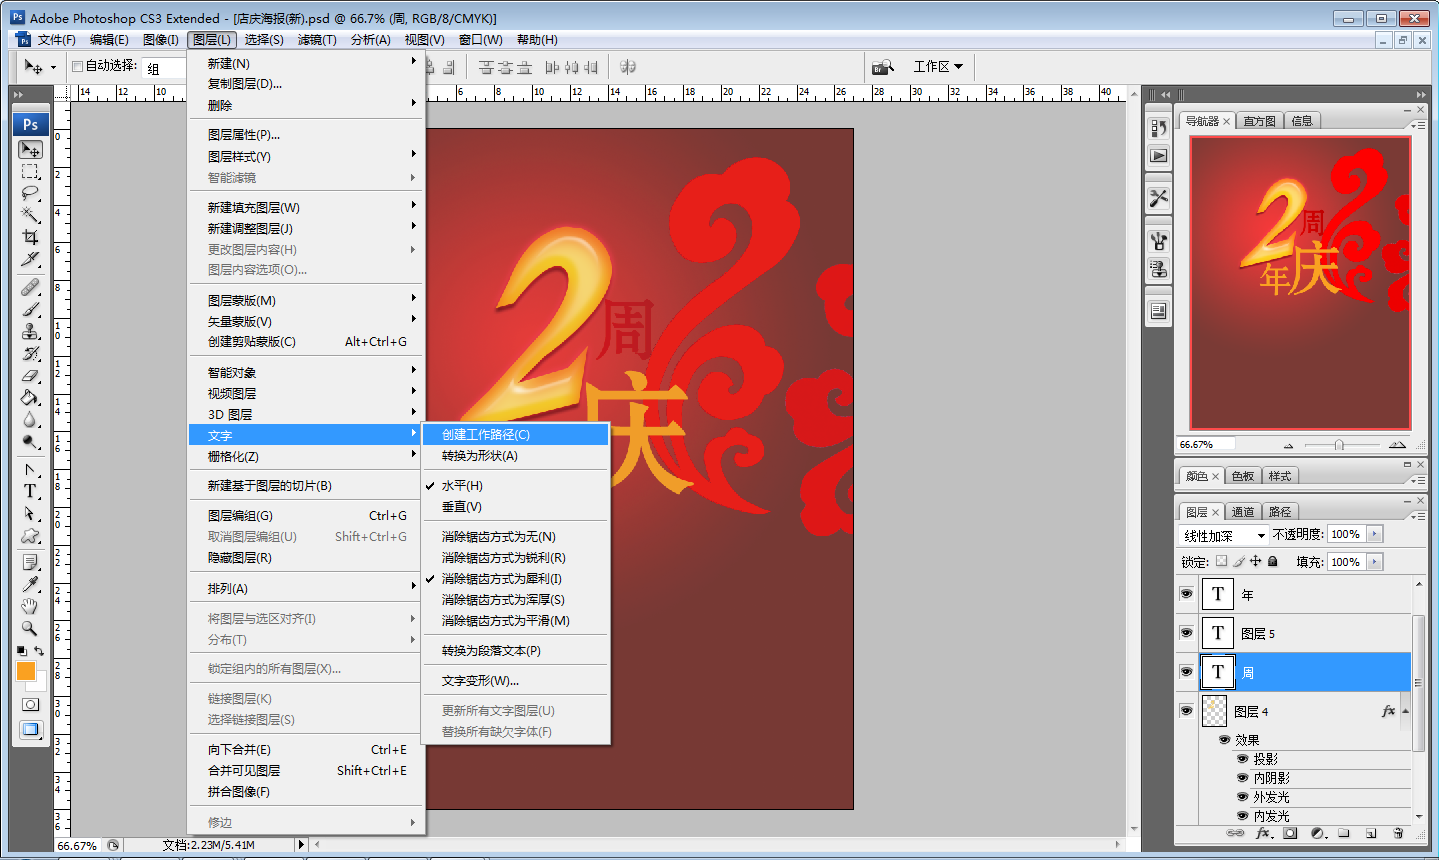This screenshot has height=860, width=1440.
Task: Click the 周 layer thumbnail
Action: pyautogui.click(x=1217, y=672)
